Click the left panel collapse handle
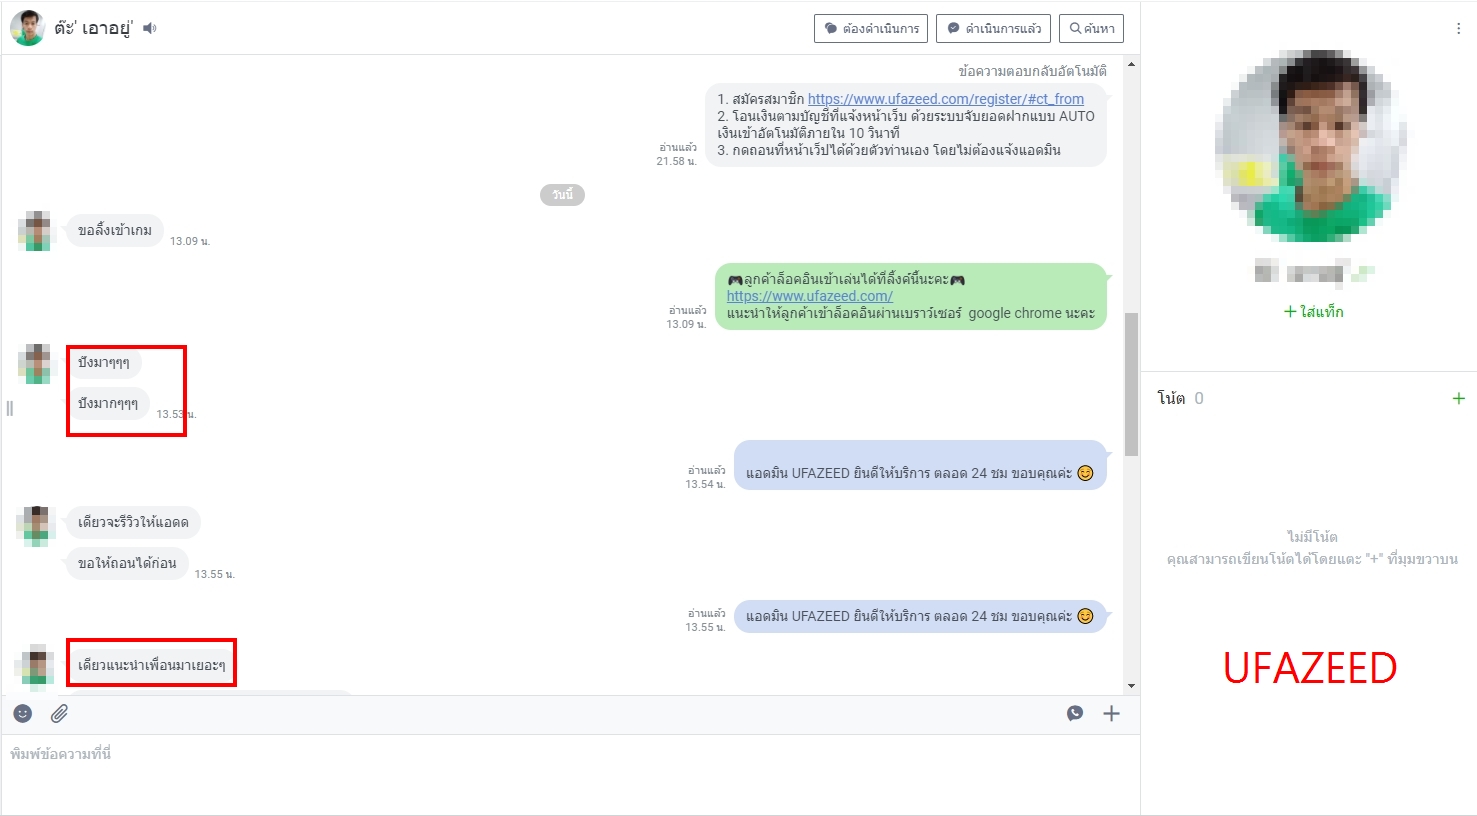1477x816 pixels. click(10, 408)
